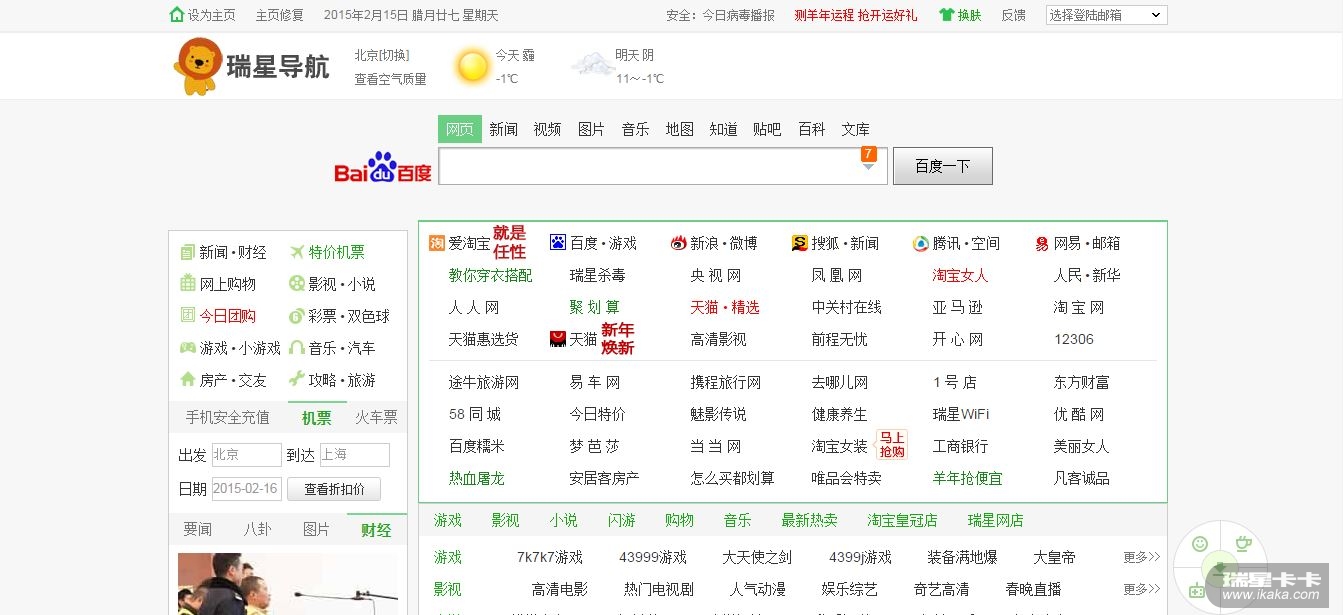The height and width of the screenshot is (615, 1343).
Task: Click the orange 7 badge in the search box
Action: (x=868, y=154)
